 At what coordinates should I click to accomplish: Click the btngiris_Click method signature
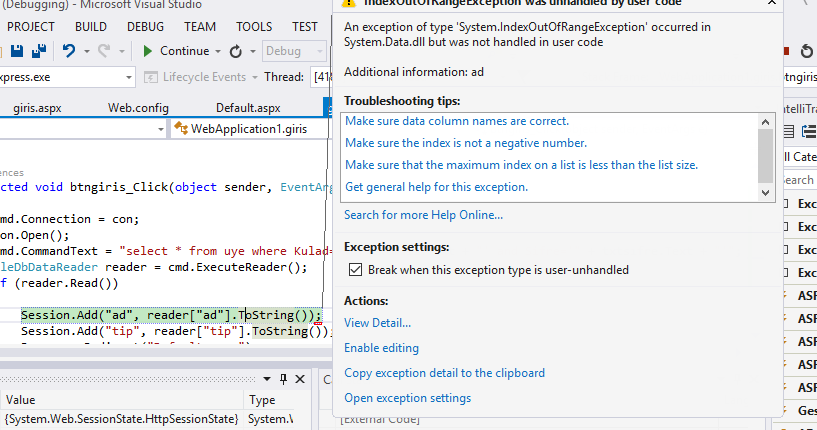pyautogui.click(x=165, y=187)
